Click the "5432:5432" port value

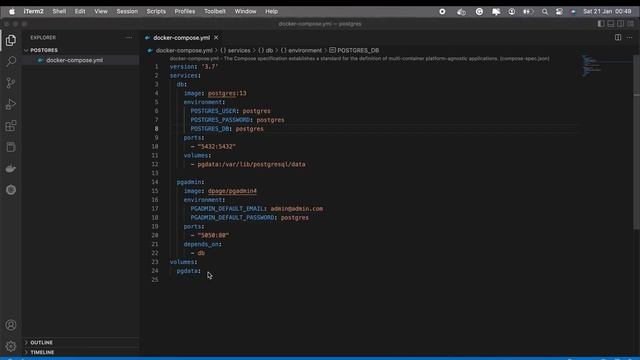[x=217, y=147]
